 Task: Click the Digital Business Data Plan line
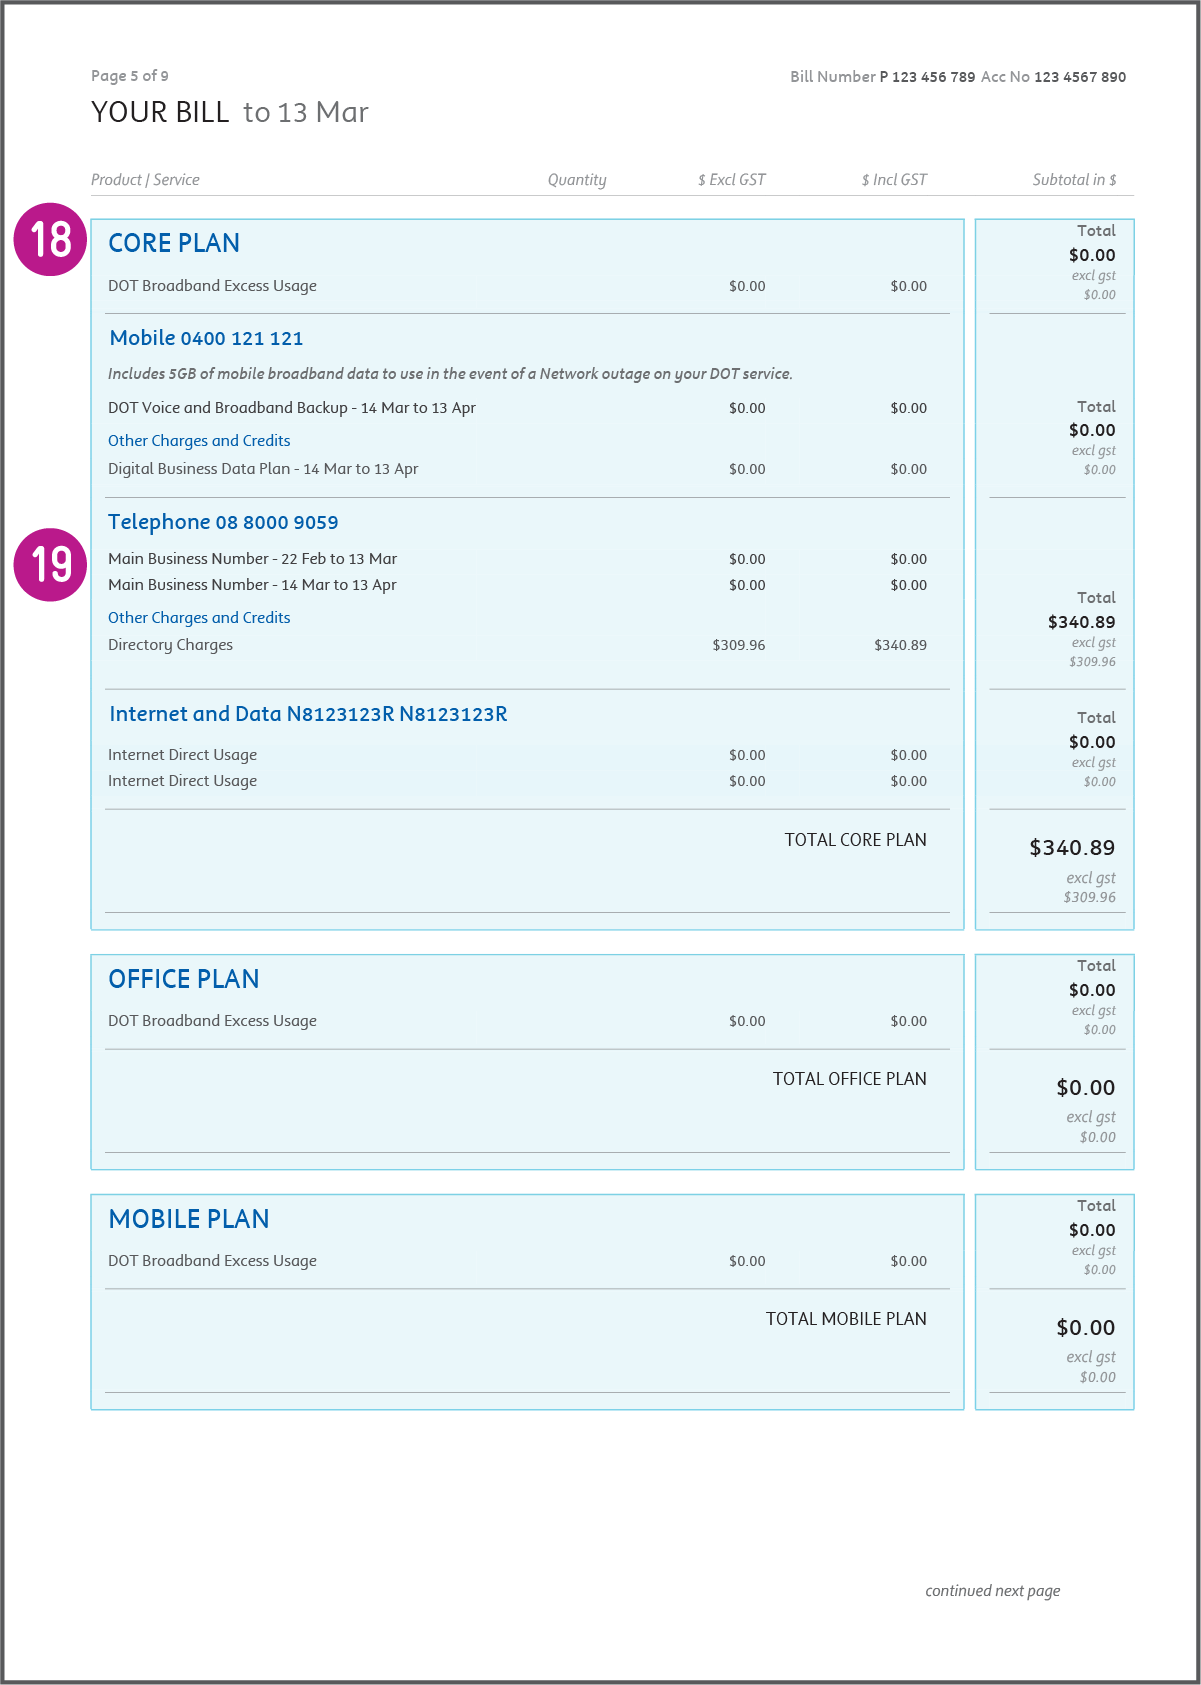pos(263,469)
